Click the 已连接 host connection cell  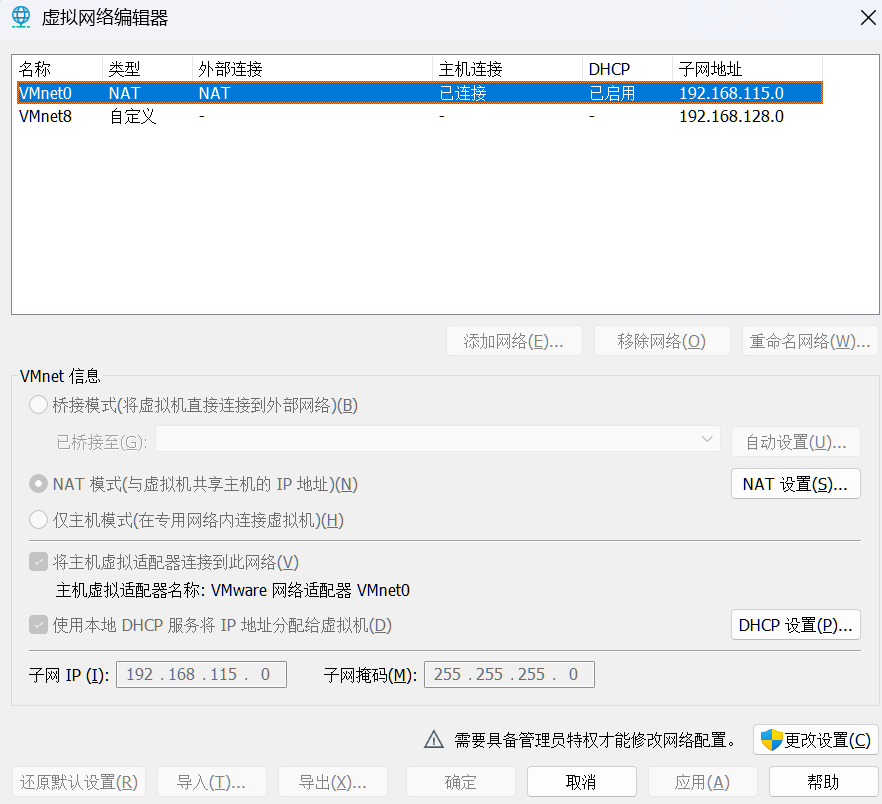pyautogui.click(x=463, y=93)
